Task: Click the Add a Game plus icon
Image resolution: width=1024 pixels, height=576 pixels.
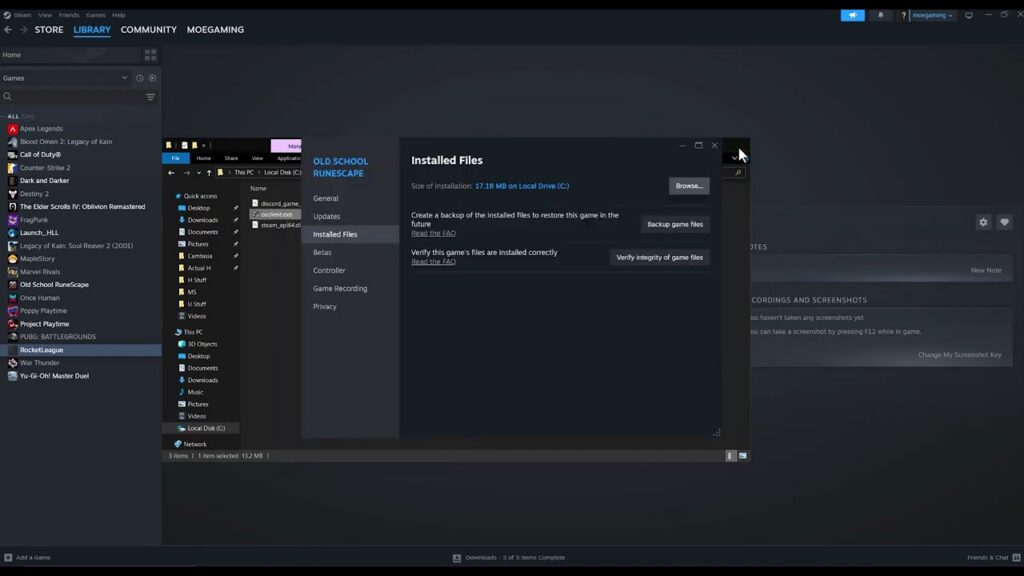Action: click(8, 558)
